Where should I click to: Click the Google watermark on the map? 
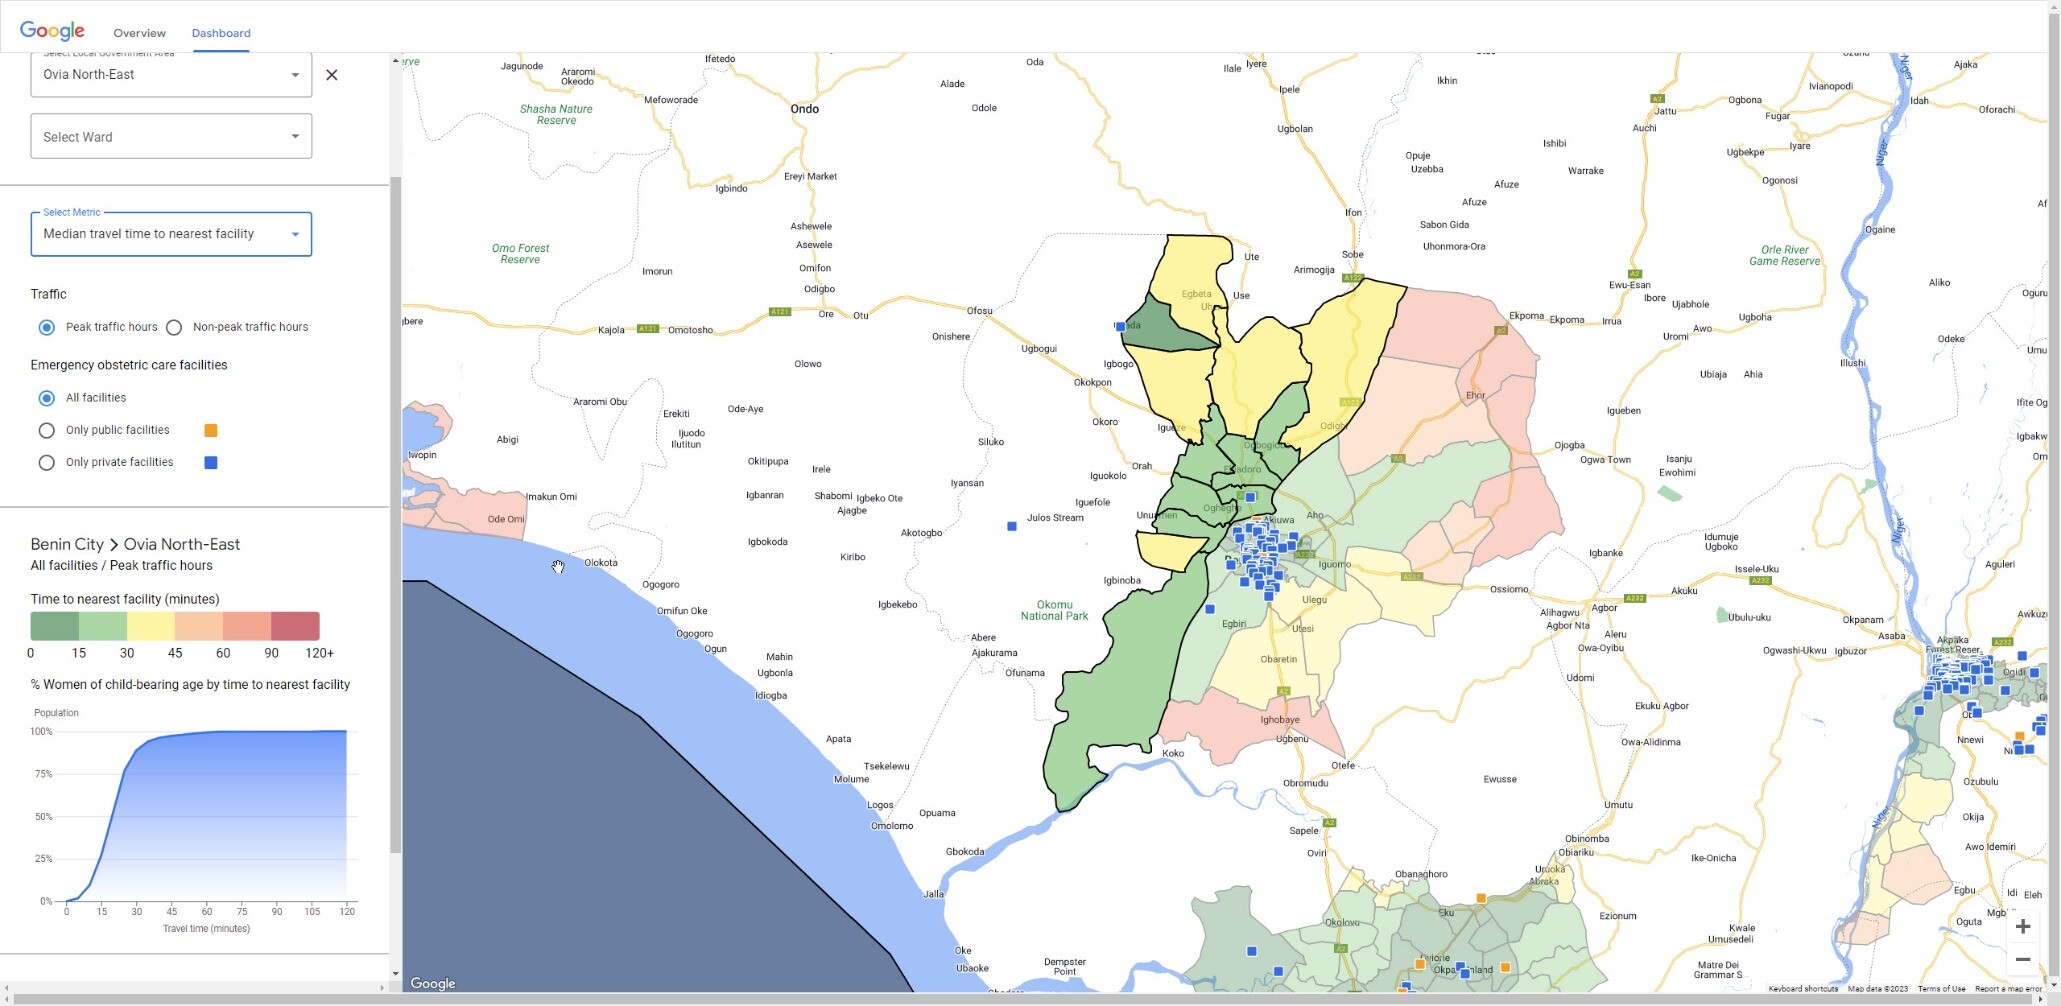(433, 984)
